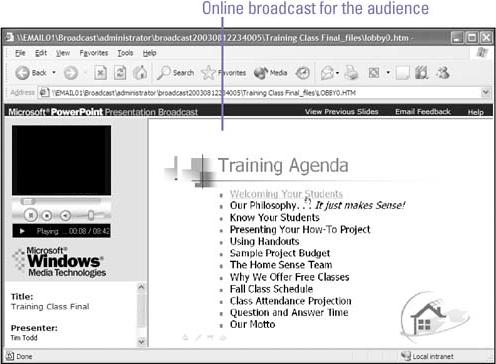
Task: Click the Stop loading icon
Action: click(100, 73)
